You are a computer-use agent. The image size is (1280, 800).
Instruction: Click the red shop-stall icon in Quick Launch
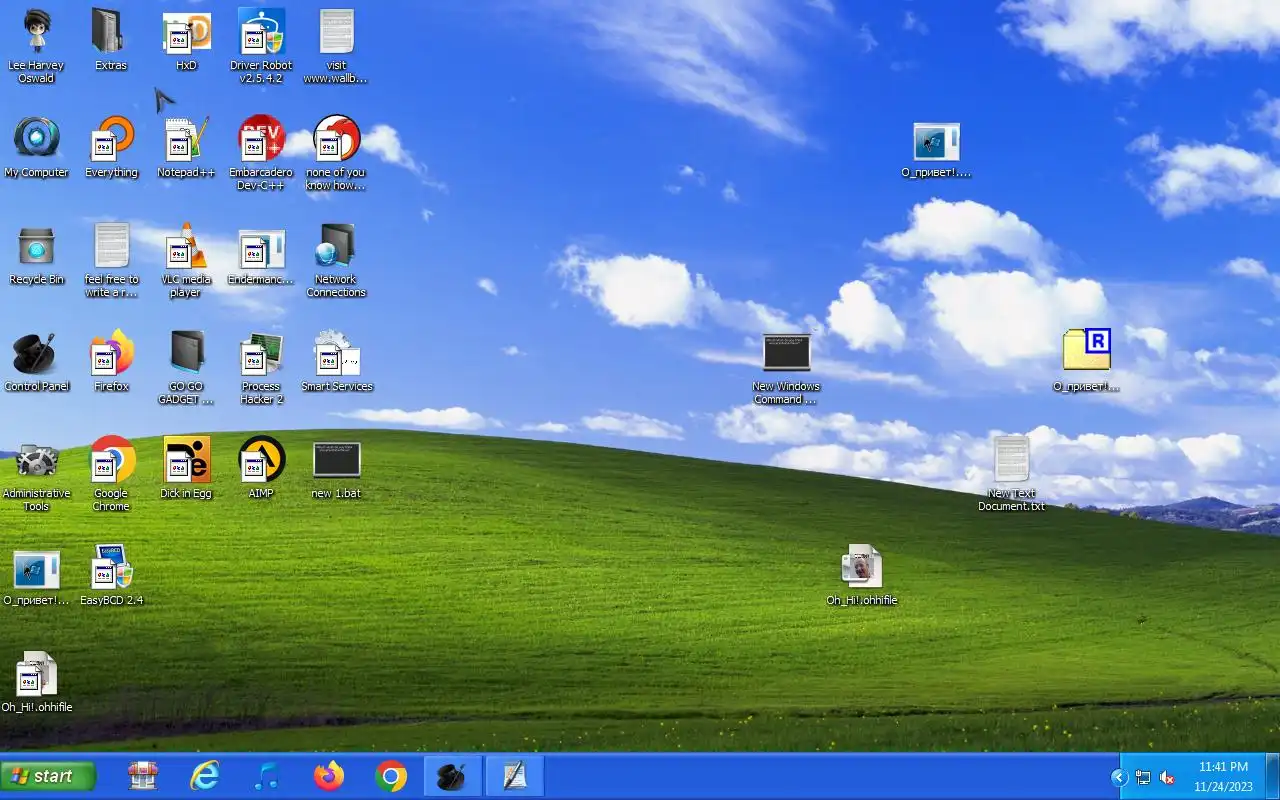(143, 776)
